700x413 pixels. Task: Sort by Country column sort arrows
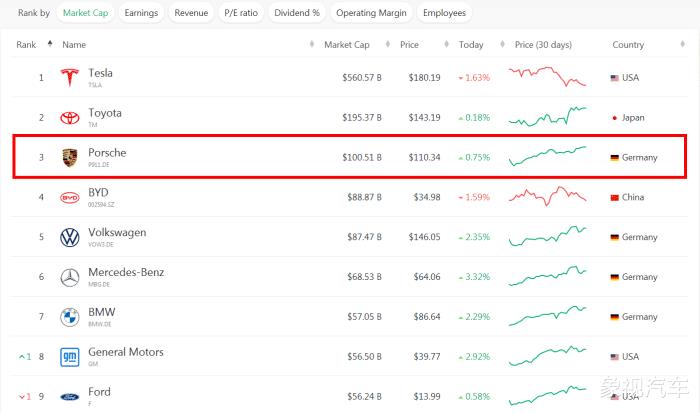click(x=682, y=44)
